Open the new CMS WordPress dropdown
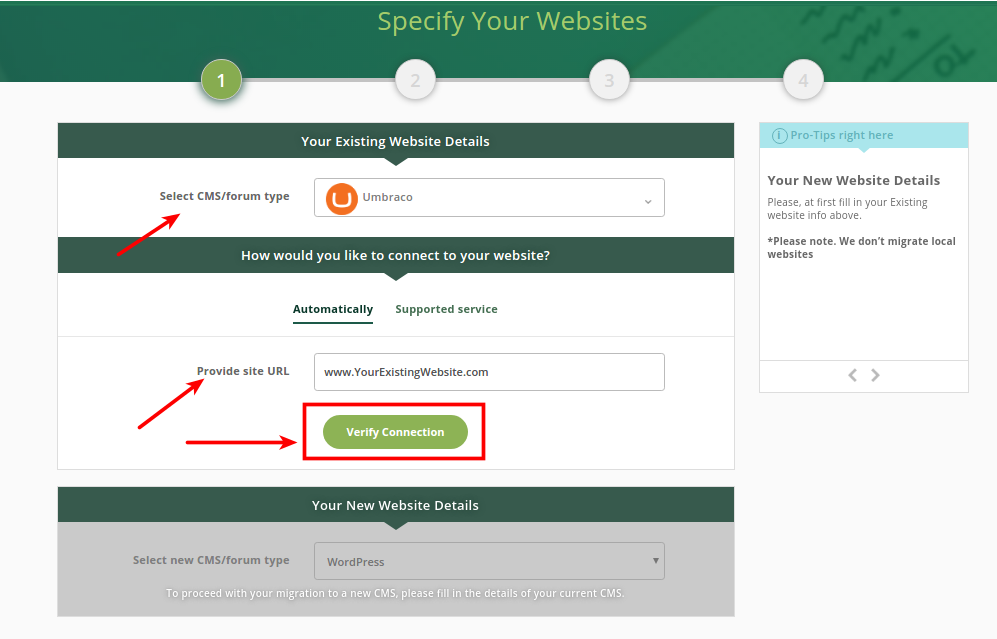The image size is (997, 639). point(489,561)
